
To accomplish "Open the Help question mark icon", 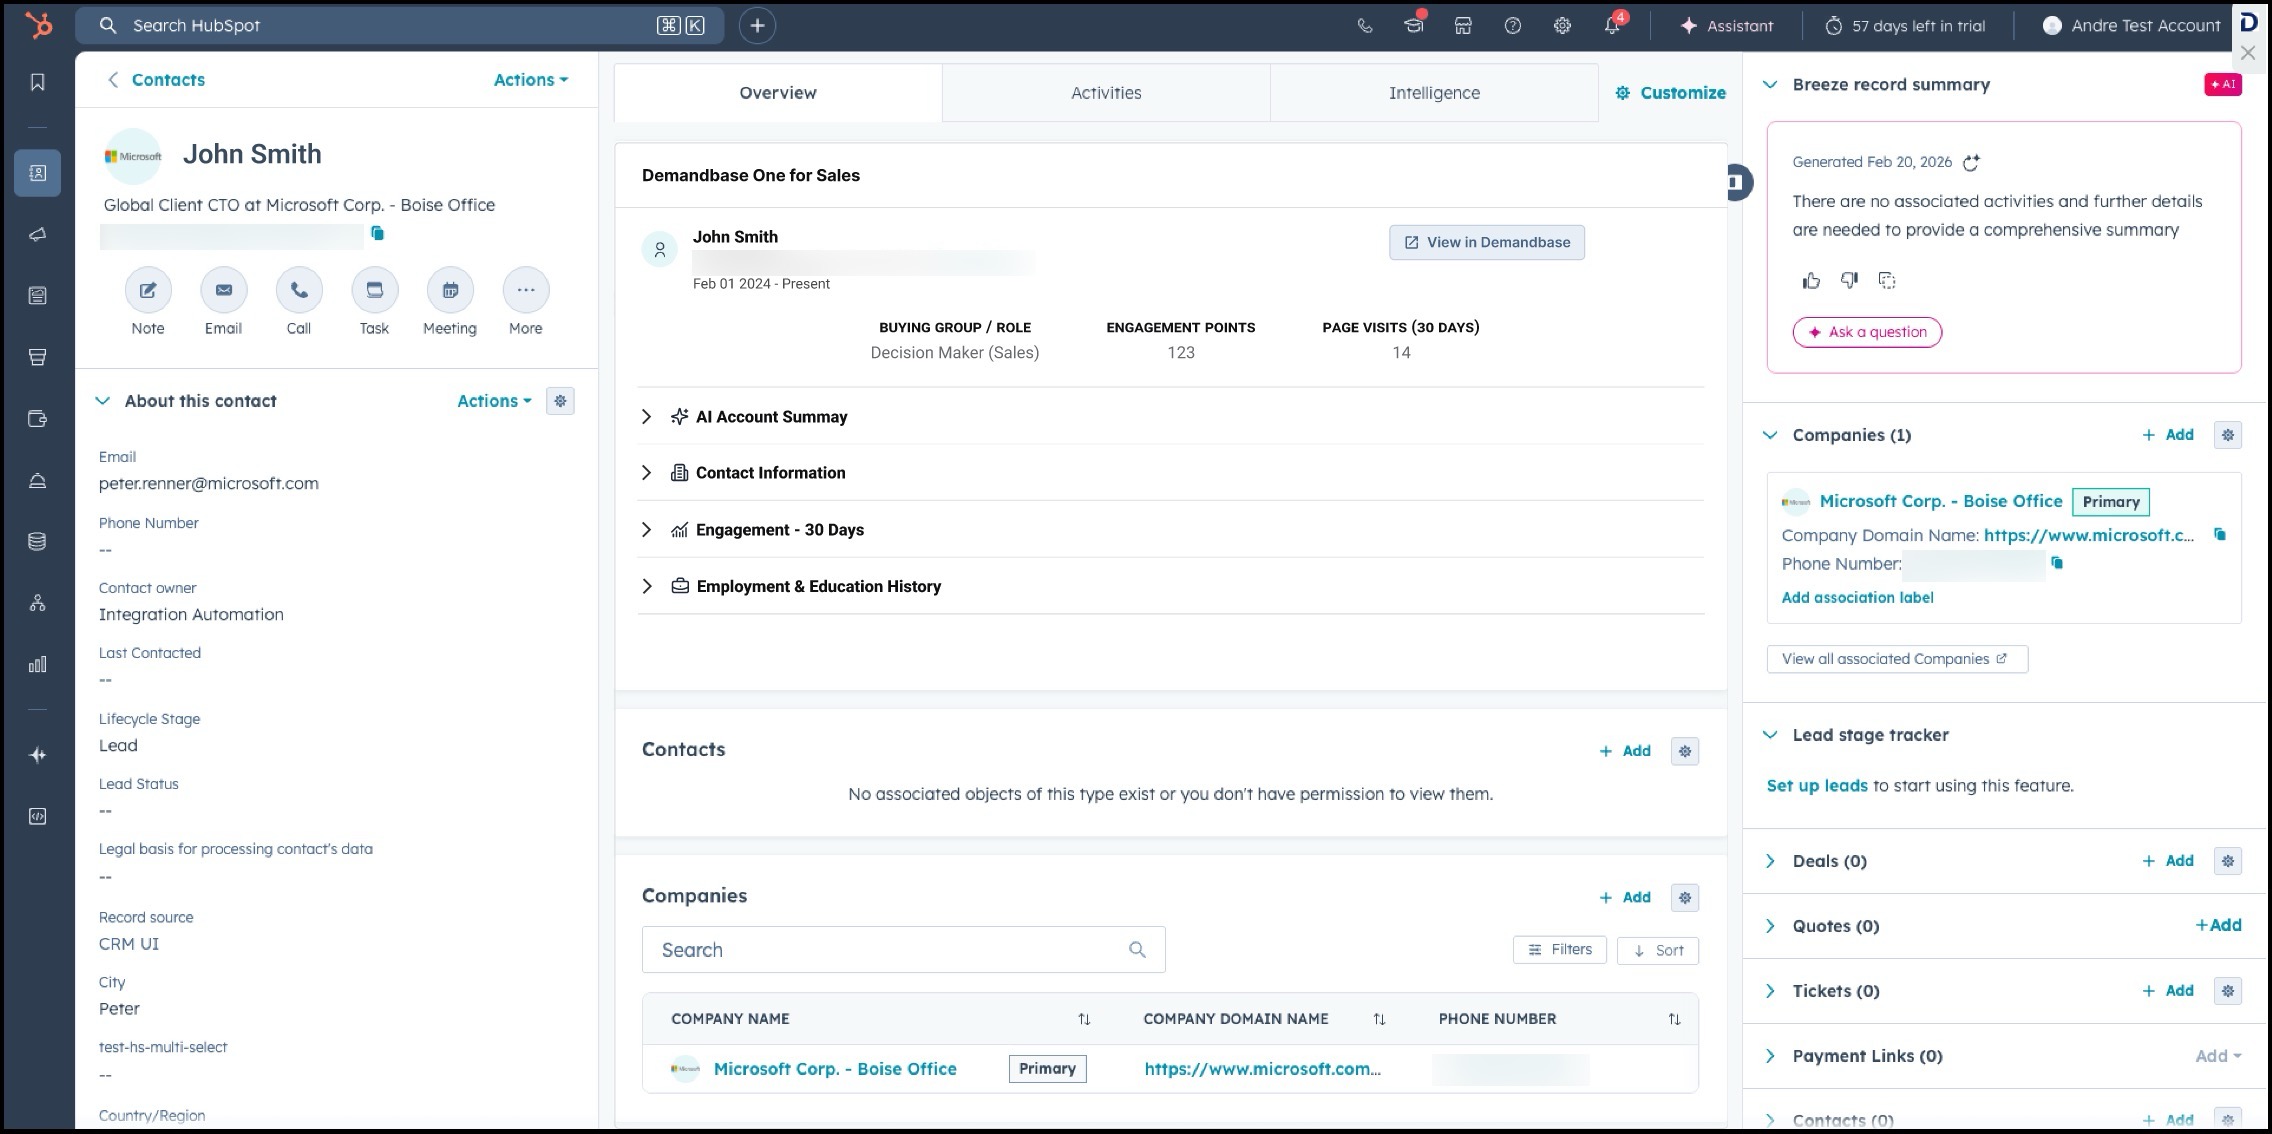I will (x=1513, y=26).
